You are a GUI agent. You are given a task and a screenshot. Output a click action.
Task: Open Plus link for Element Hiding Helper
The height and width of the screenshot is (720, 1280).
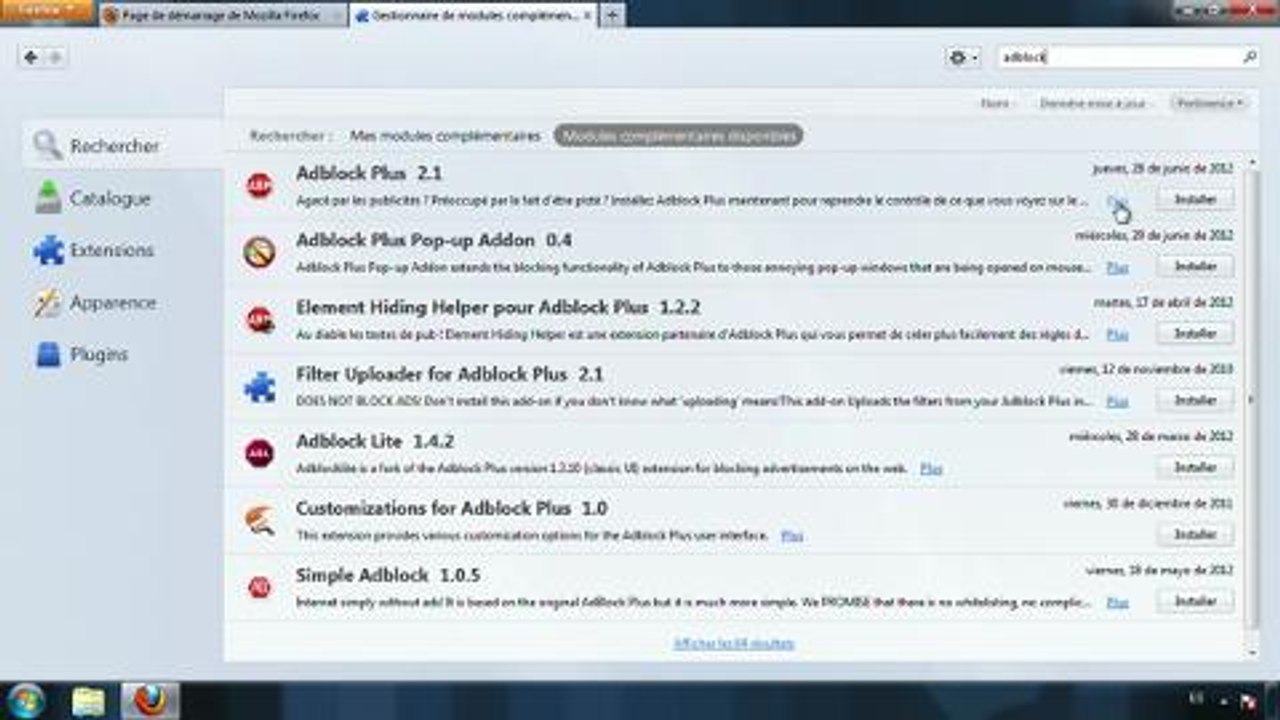point(1117,335)
